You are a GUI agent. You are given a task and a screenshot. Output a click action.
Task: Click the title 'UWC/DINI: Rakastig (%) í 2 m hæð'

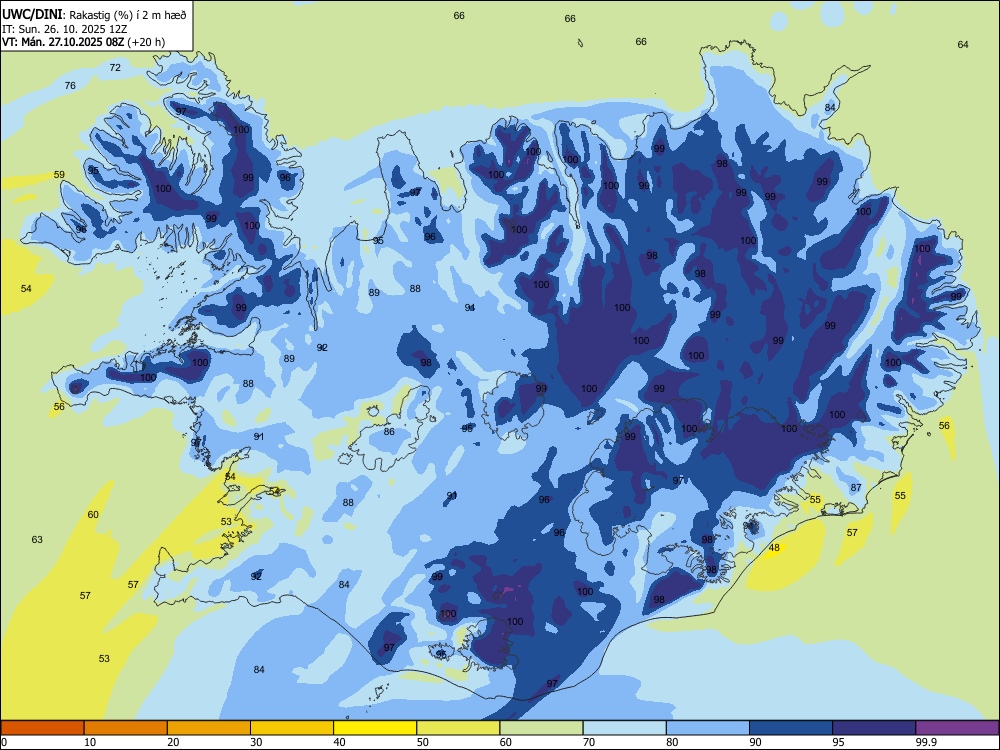(94, 15)
